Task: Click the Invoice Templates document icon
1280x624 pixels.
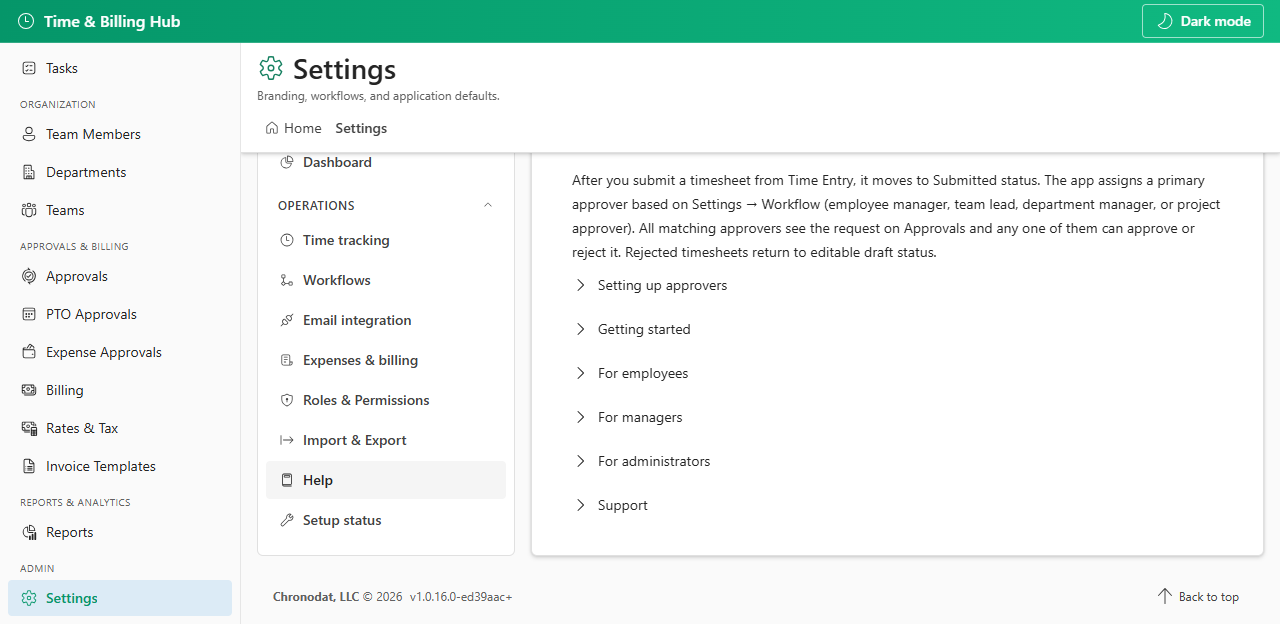Action: 29,466
